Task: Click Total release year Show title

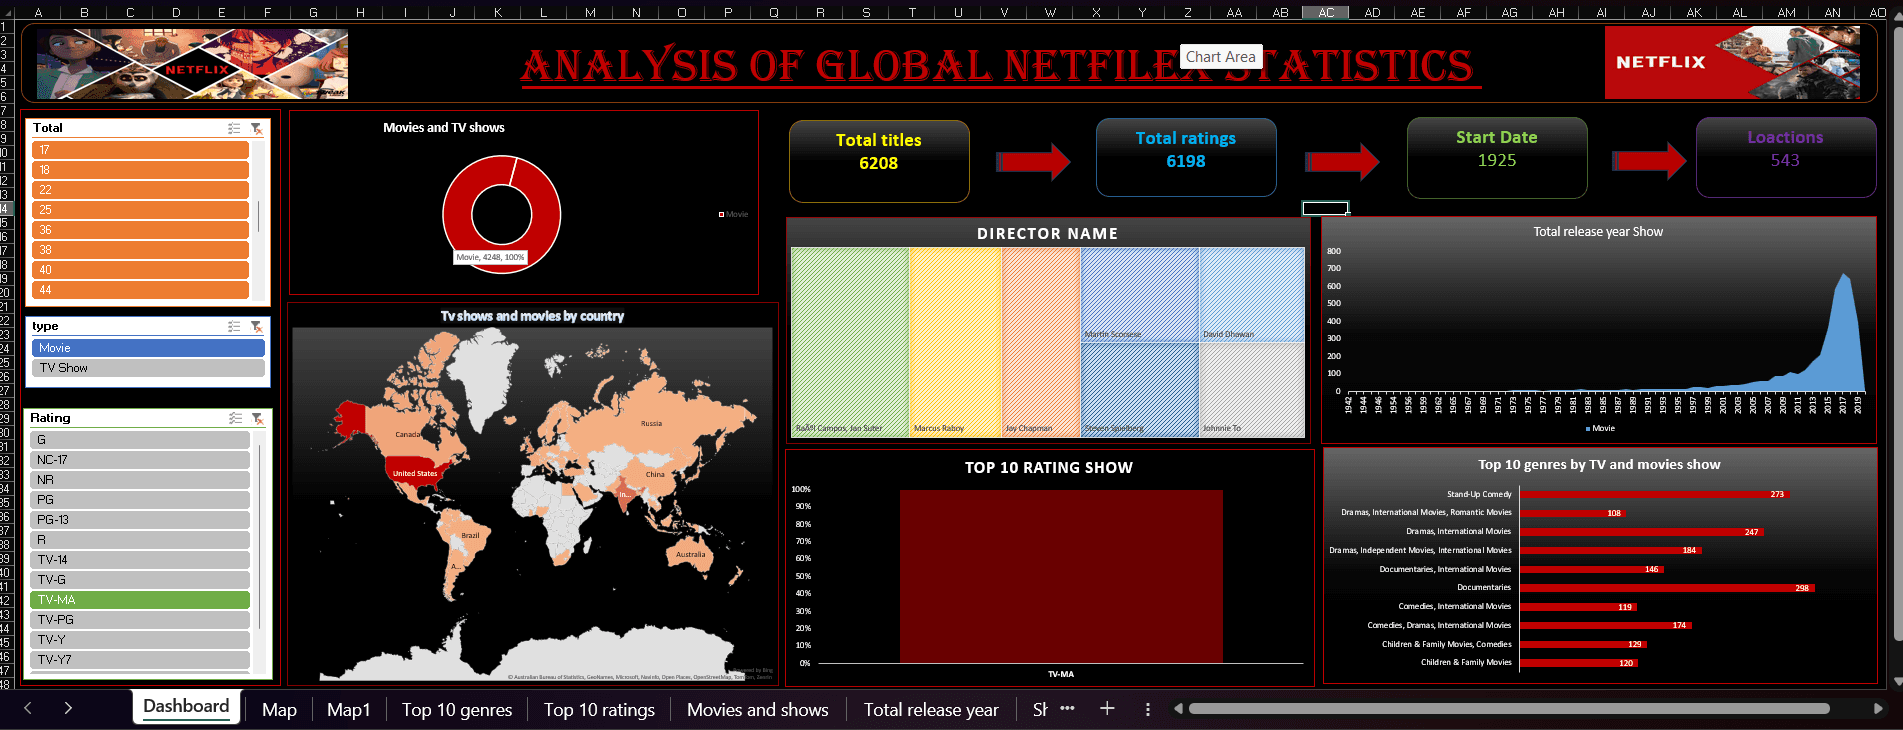Action: click(1598, 231)
